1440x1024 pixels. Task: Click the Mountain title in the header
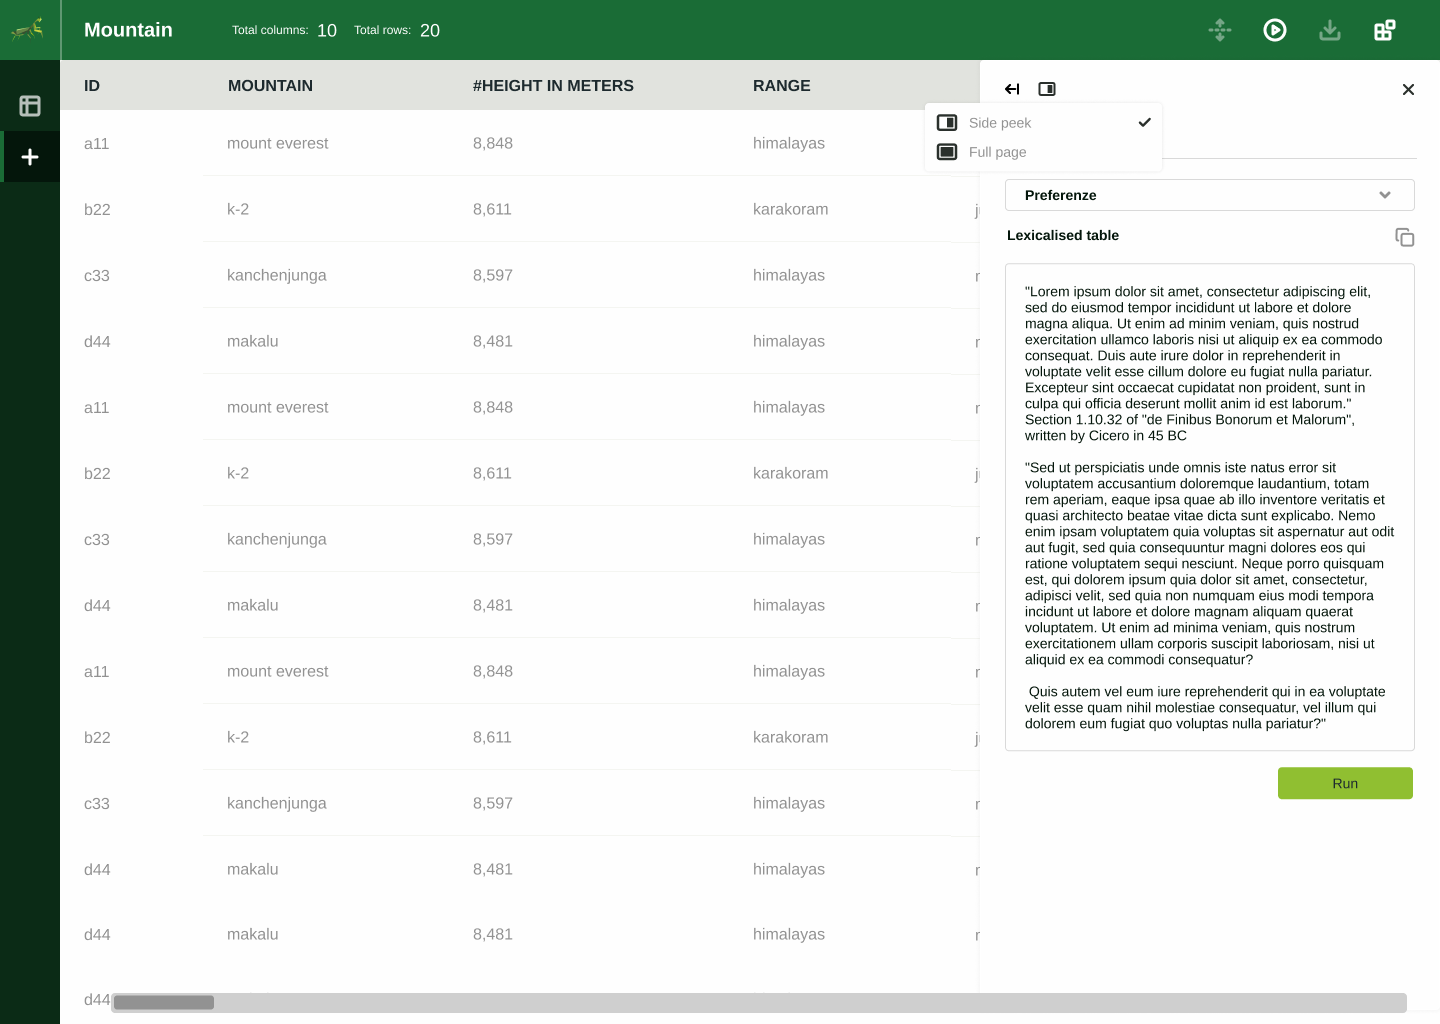[x=128, y=30]
